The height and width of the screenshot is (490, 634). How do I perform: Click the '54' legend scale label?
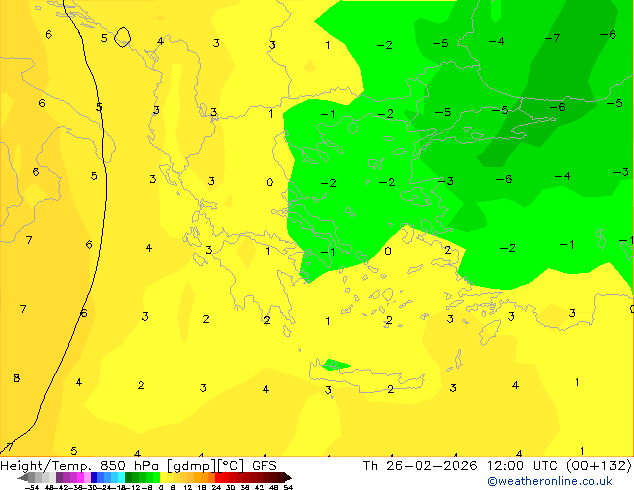(x=288, y=487)
